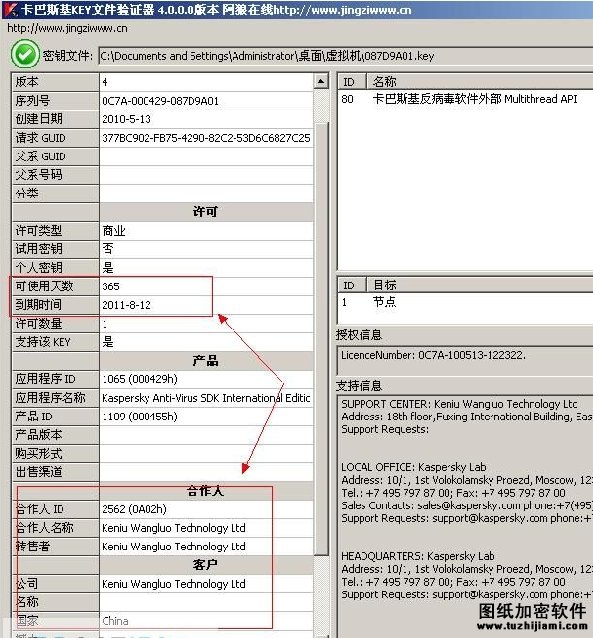This screenshot has height=638, width=593.
Task: Click the SUPPORT CENTER line in support info
Action: click(x=459, y=404)
